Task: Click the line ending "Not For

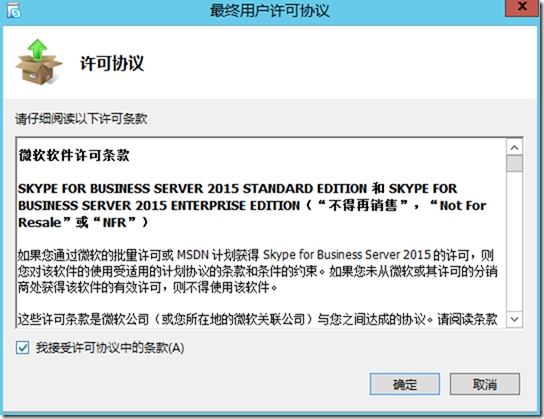Action: (252, 206)
